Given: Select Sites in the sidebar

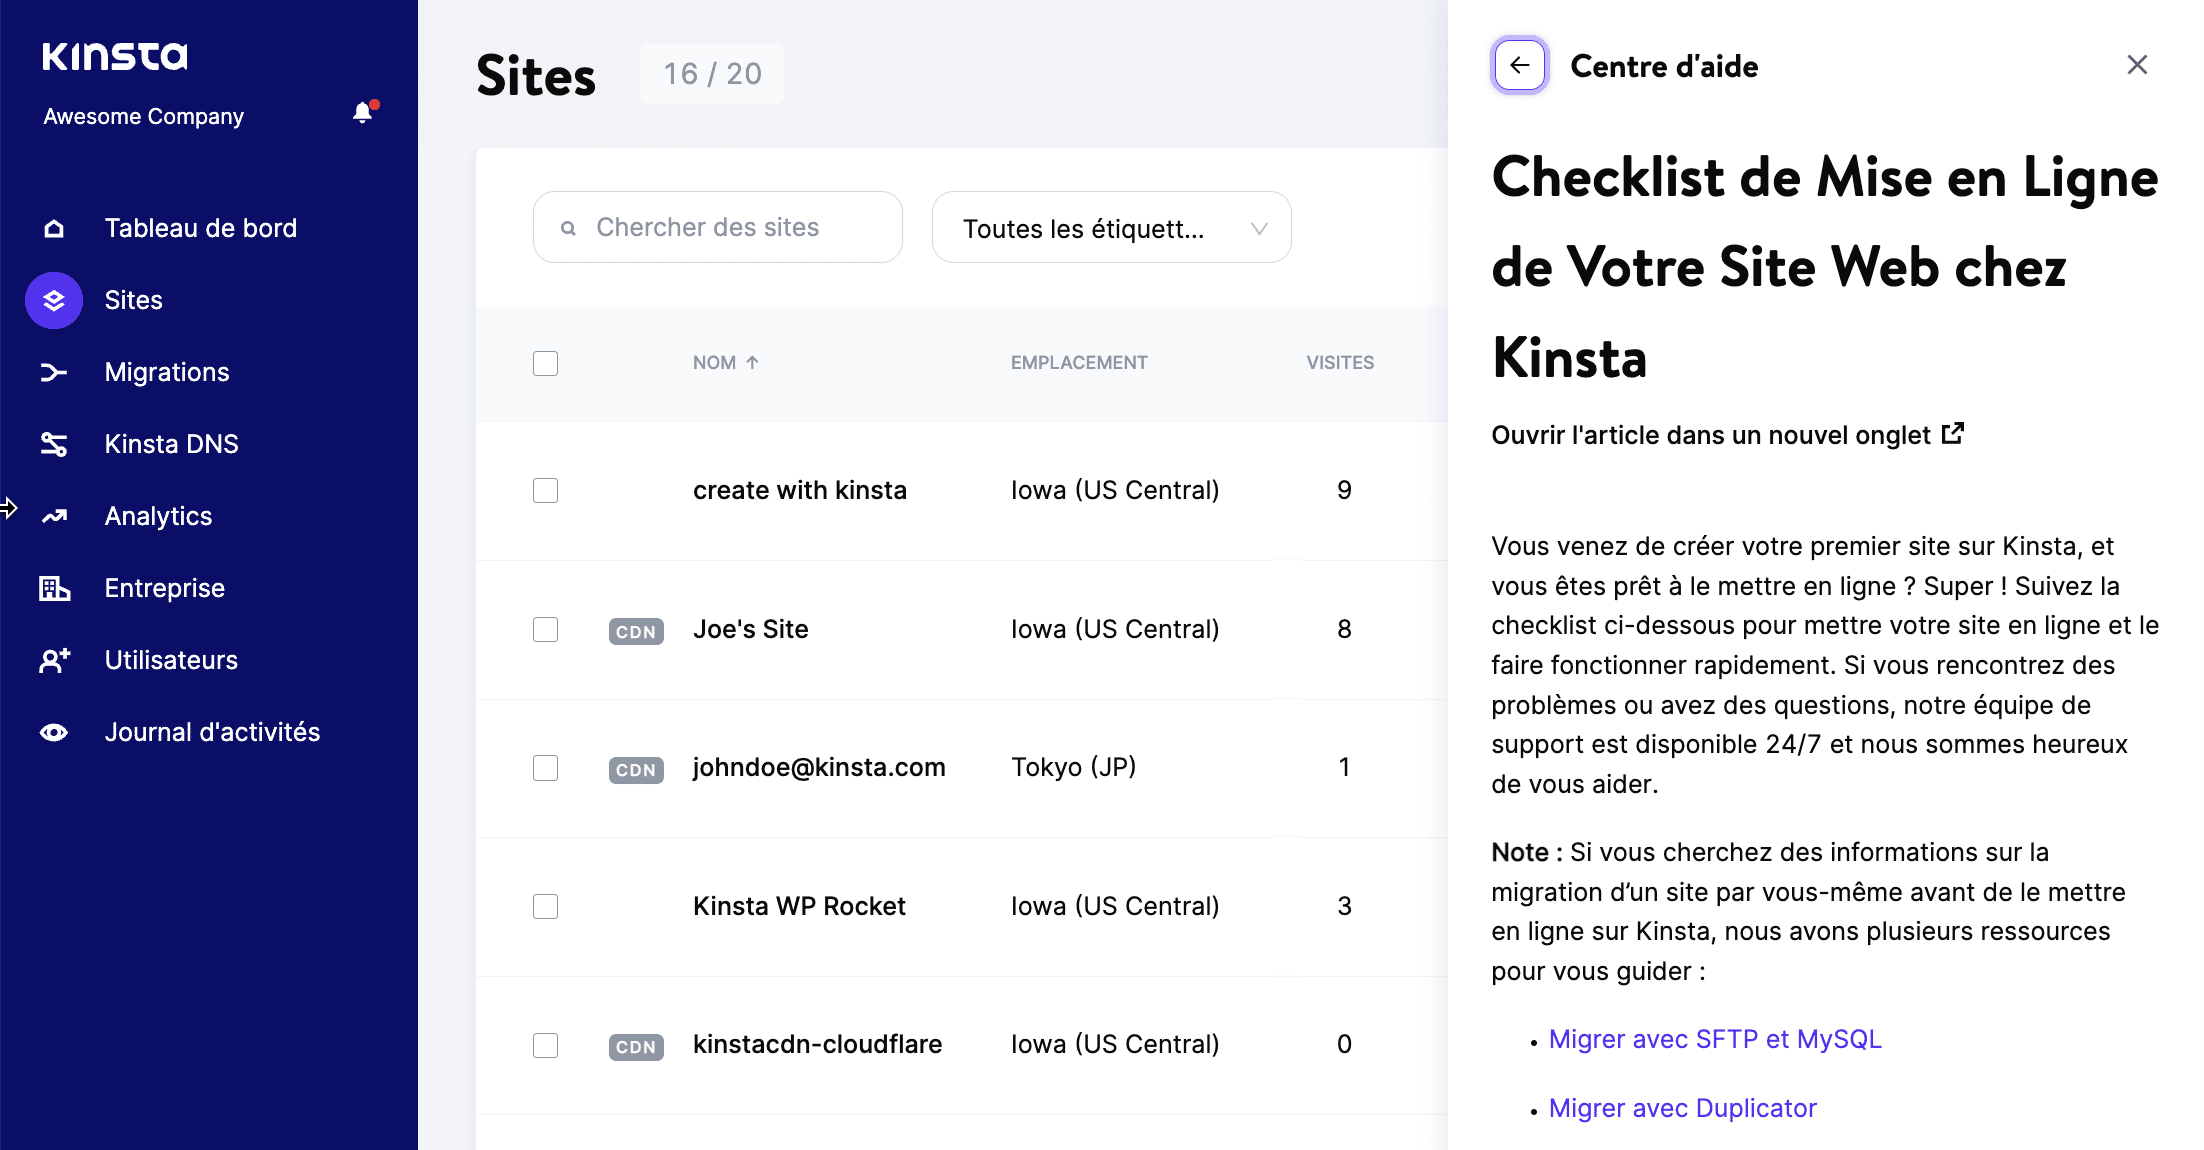Looking at the screenshot, I should coord(134,300).
